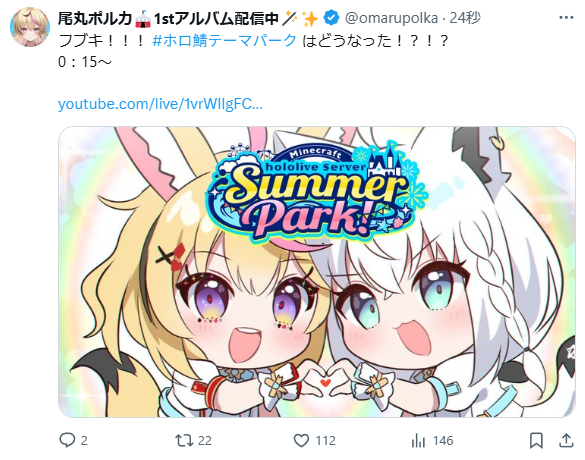The width and height of the screenshot is (585, 460).
Task: Bookmark this post
Action: pyautogui.click(x=536, y=441)
